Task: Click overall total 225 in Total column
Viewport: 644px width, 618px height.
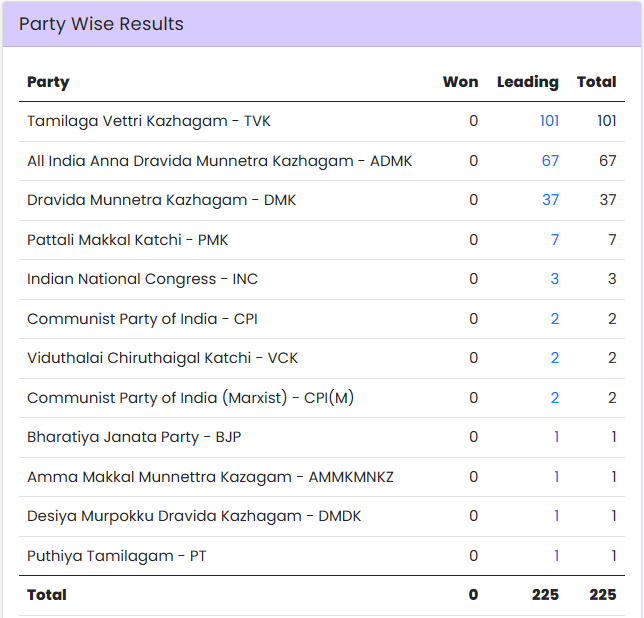Action: coord(603,595)
